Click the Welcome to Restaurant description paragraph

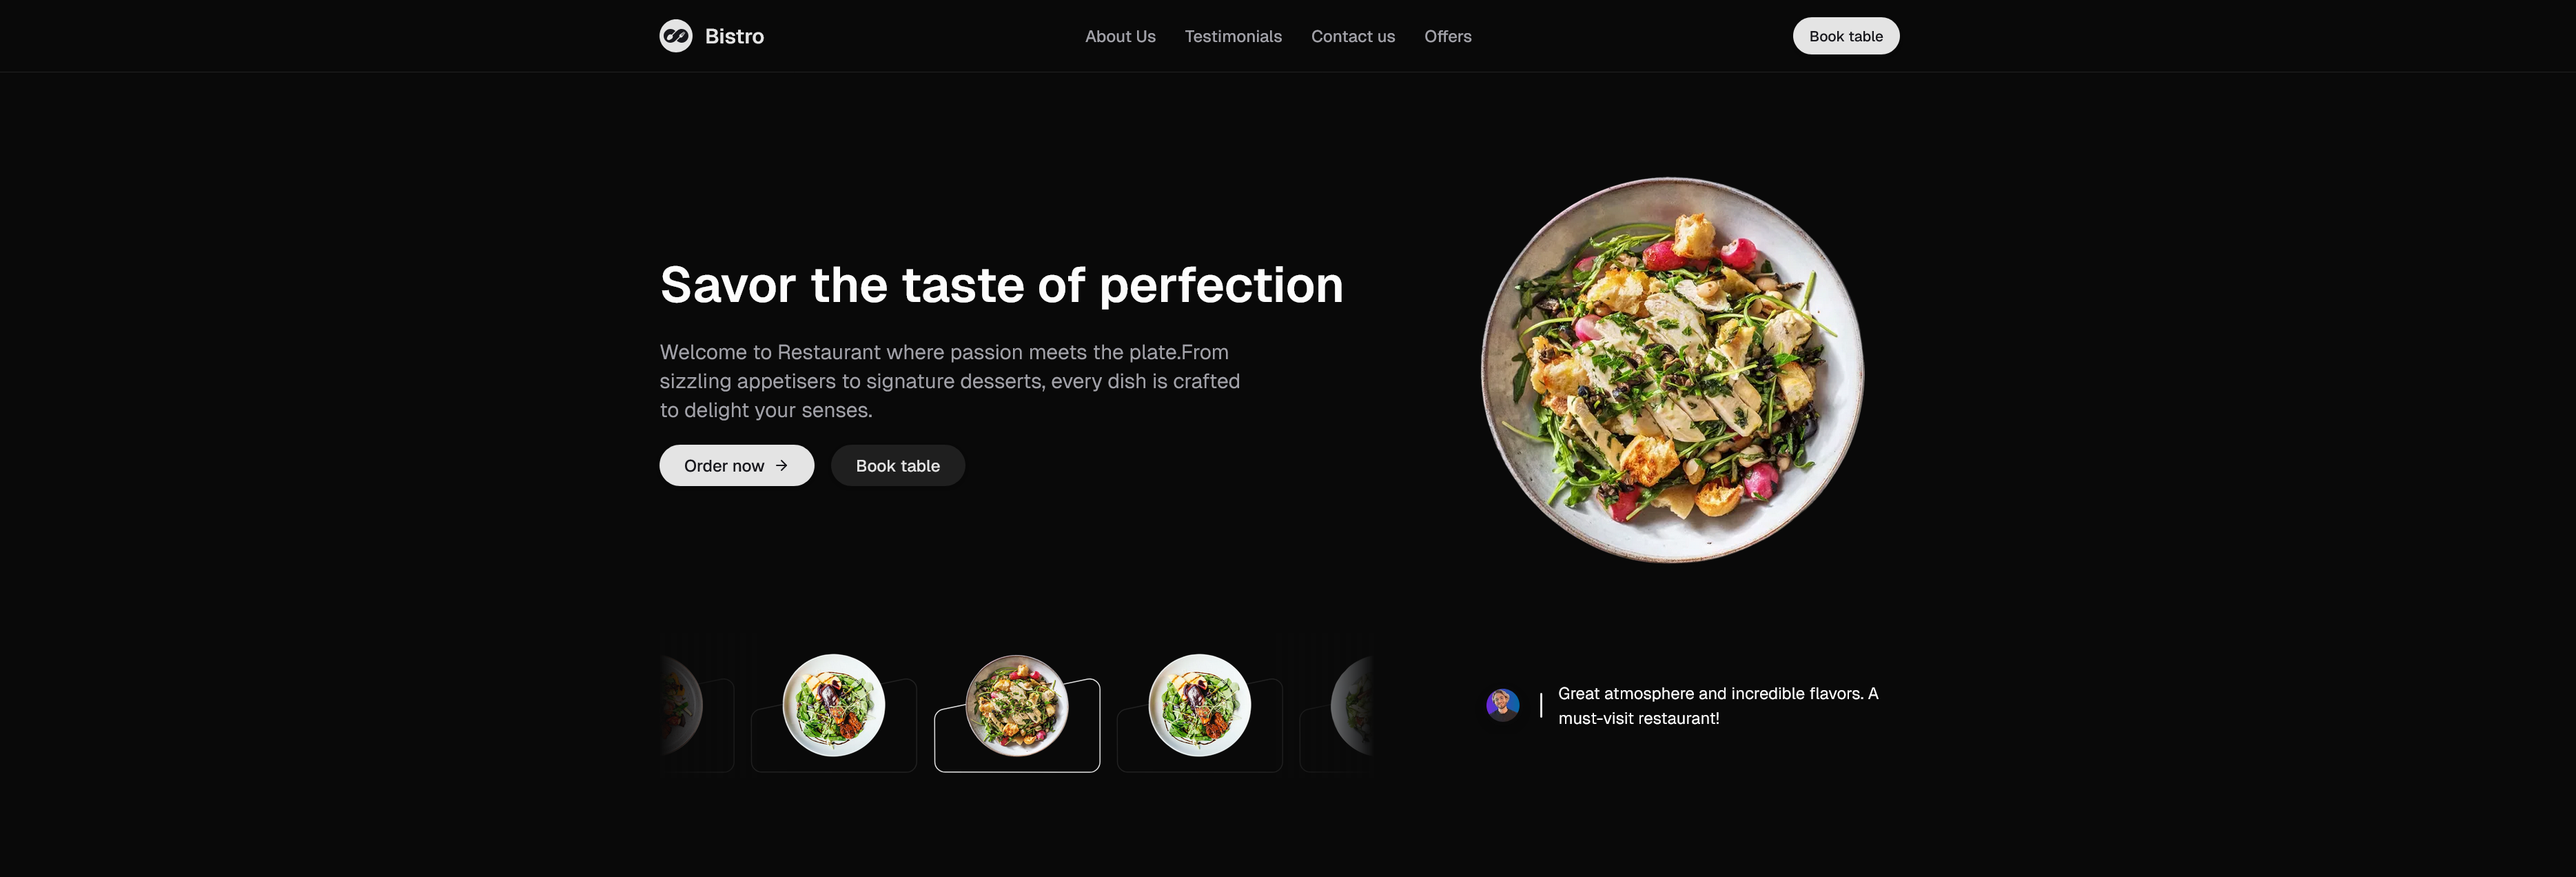(x=950, y=381)
